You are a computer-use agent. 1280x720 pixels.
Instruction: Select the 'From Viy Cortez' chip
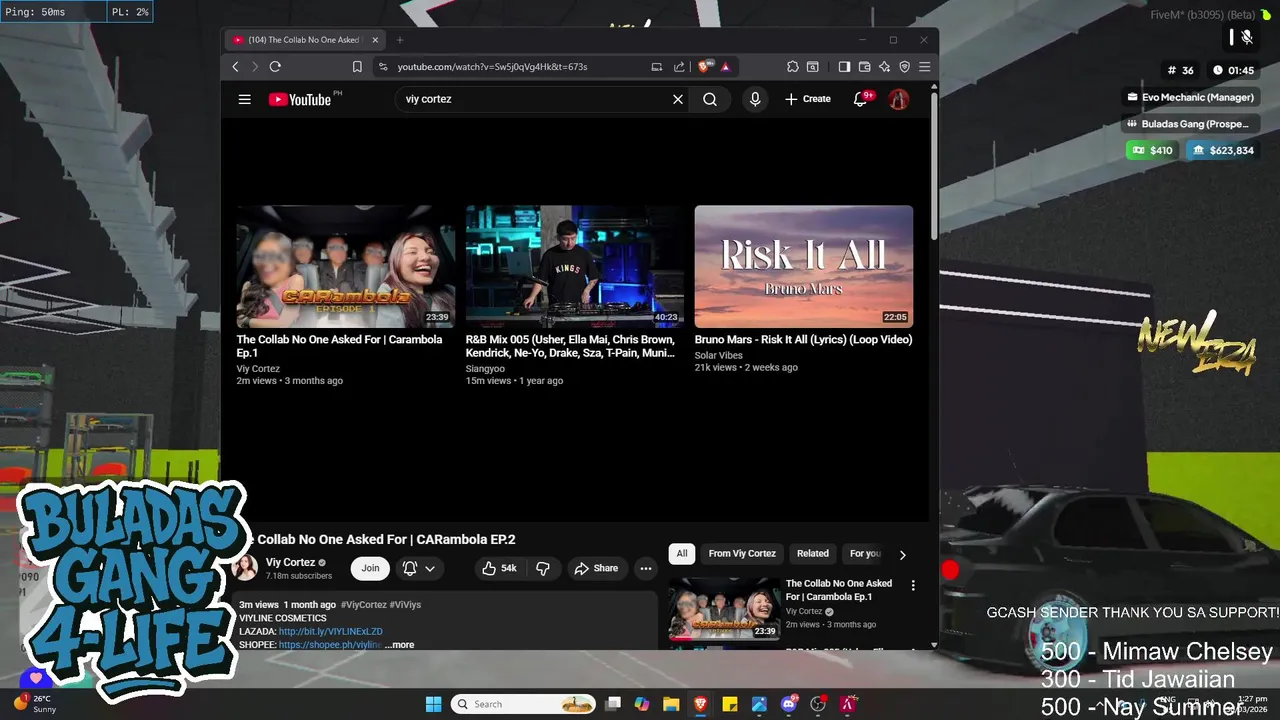742,553
